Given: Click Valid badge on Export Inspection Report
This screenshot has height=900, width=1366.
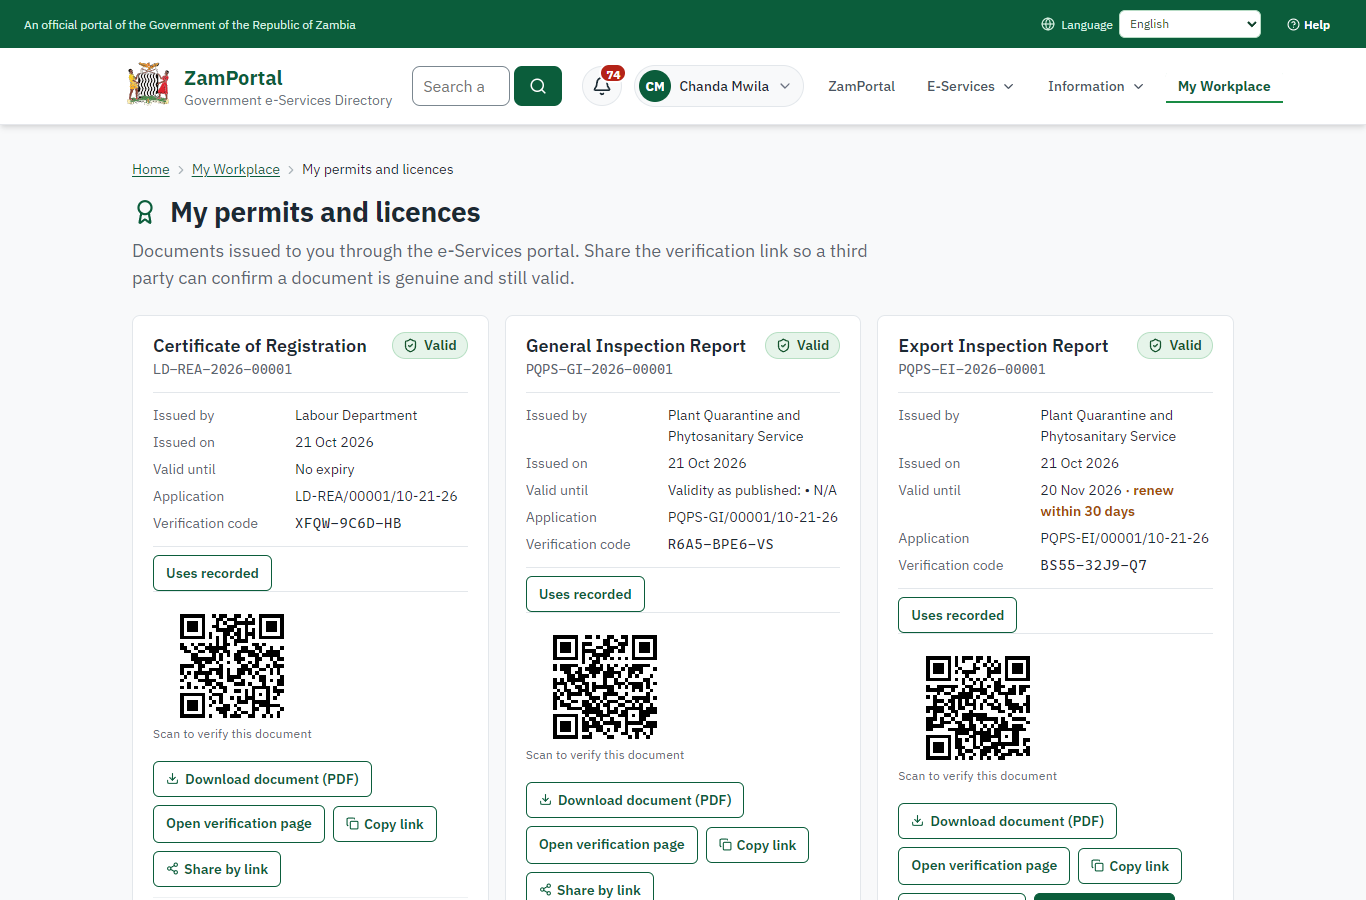Looking at the screenshot, I should coord(1175,345).
